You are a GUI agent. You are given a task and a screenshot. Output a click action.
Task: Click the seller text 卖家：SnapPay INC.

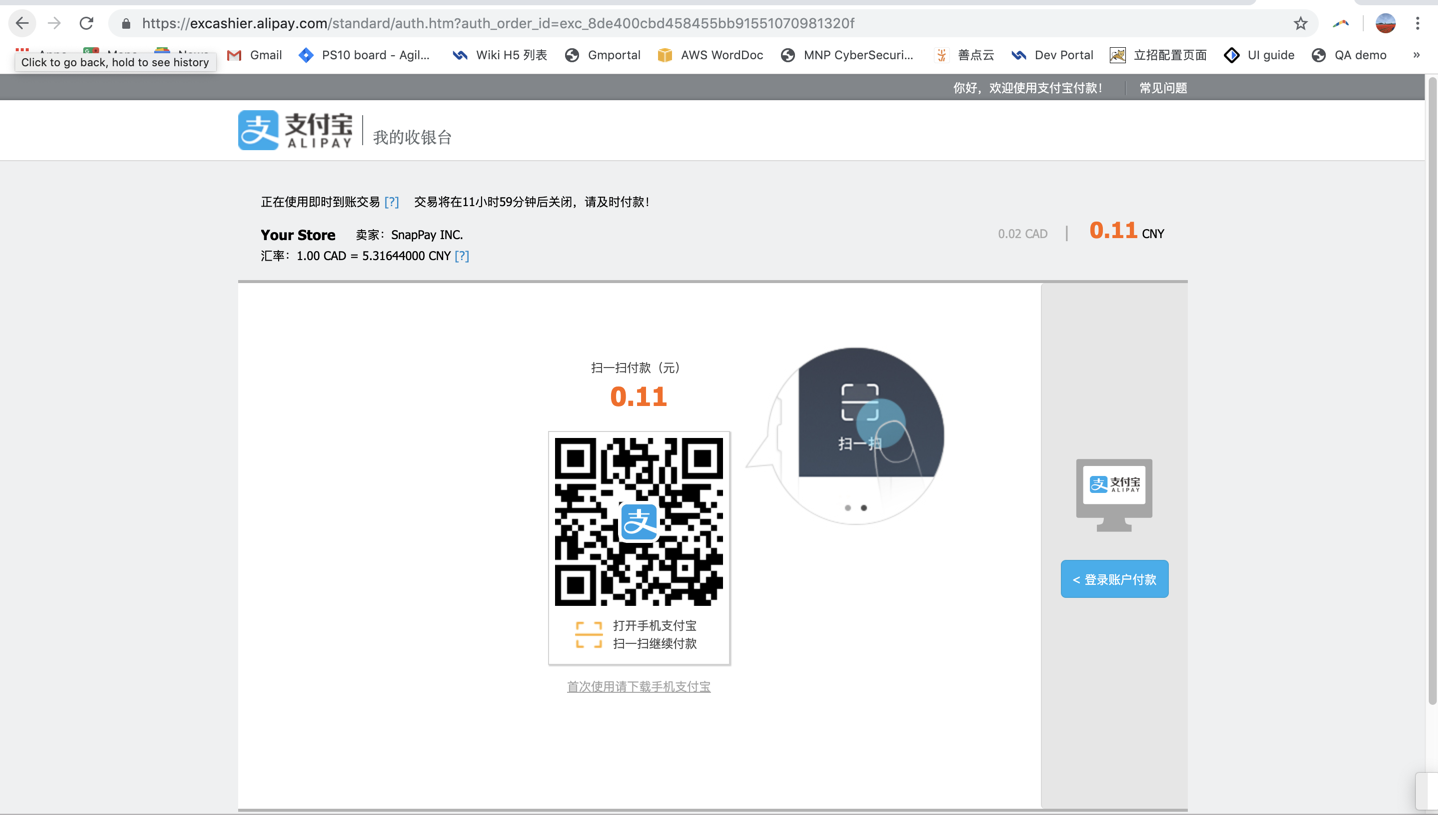coord(409,235)
